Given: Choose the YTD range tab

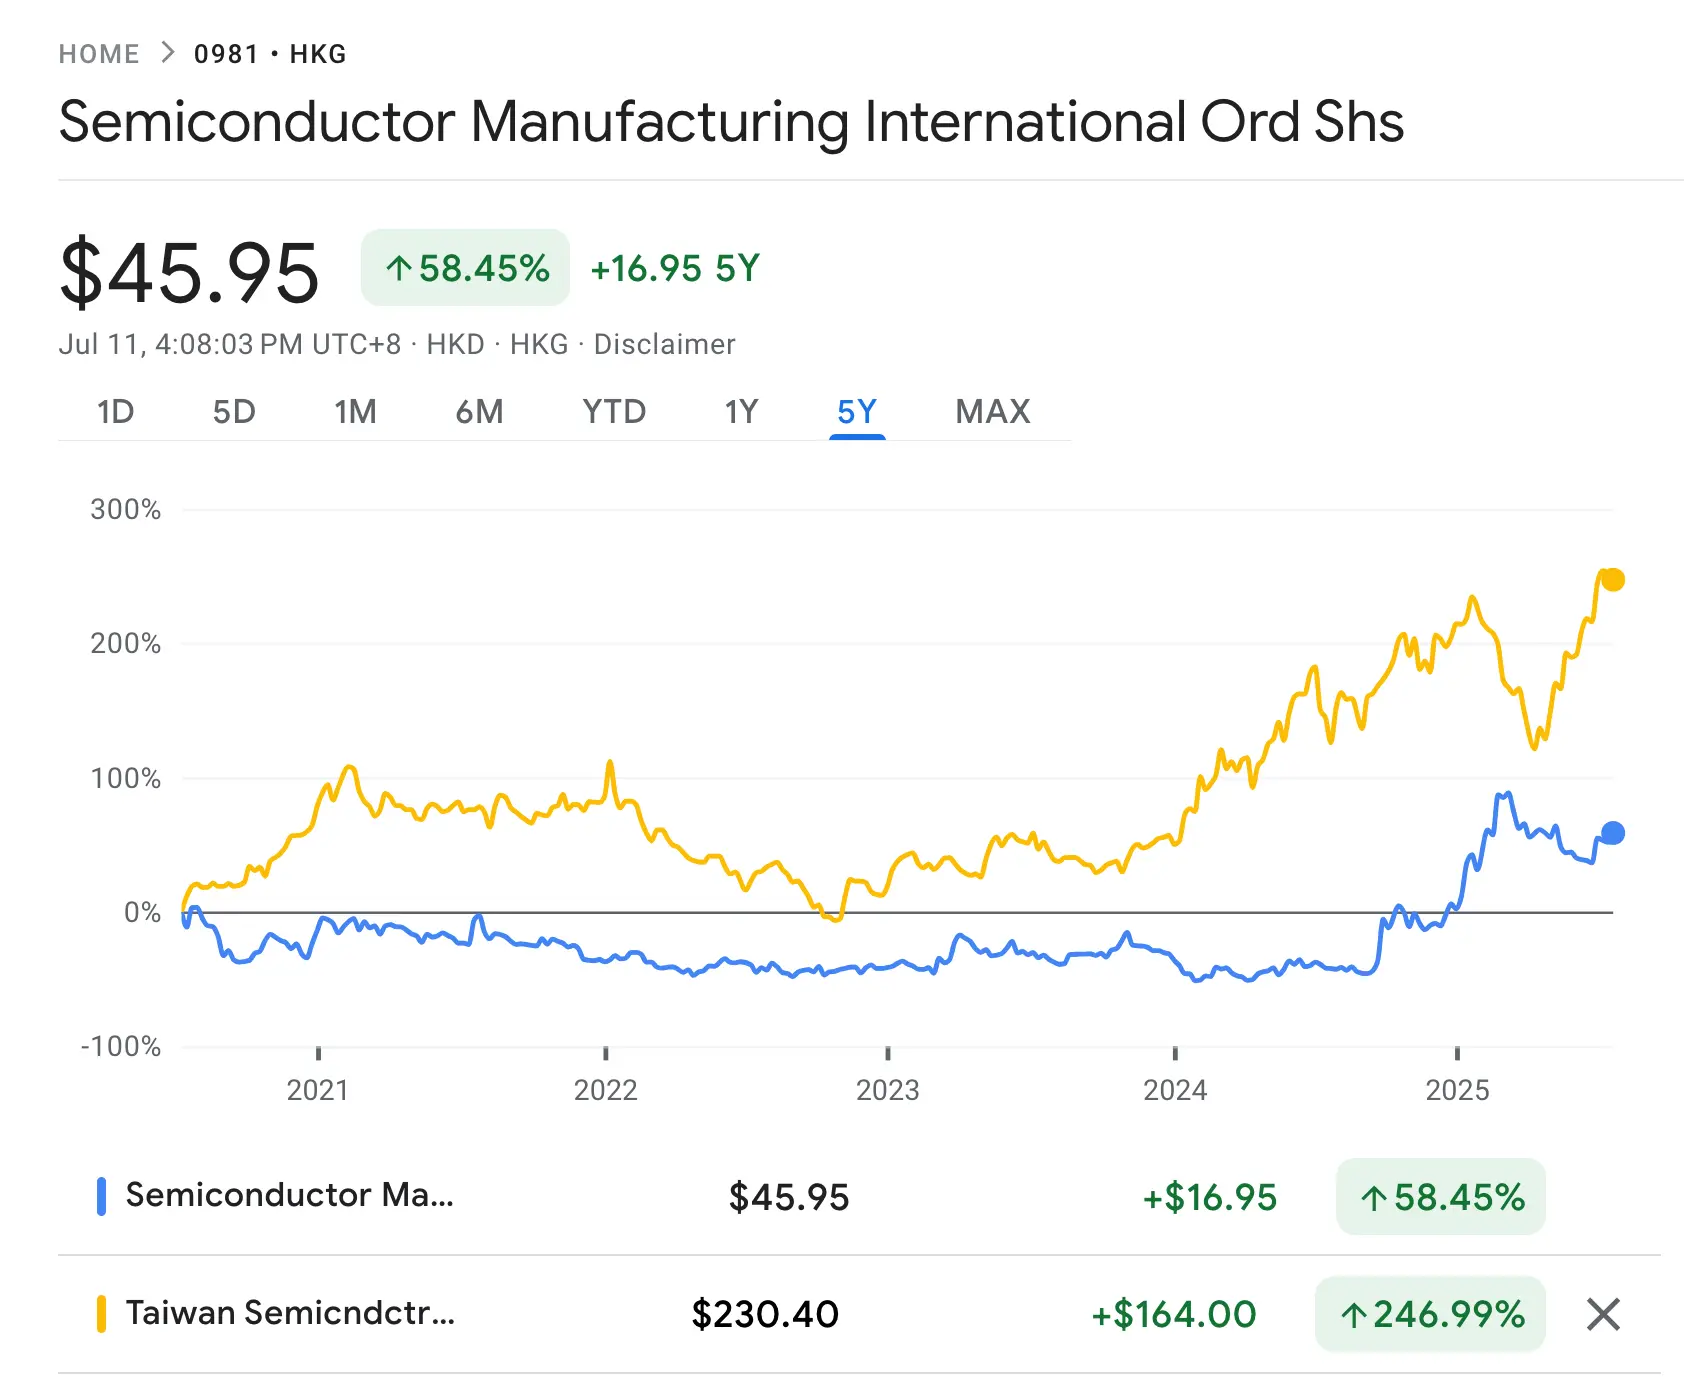Looking at the screenshot, I should (x=614, y=411).
